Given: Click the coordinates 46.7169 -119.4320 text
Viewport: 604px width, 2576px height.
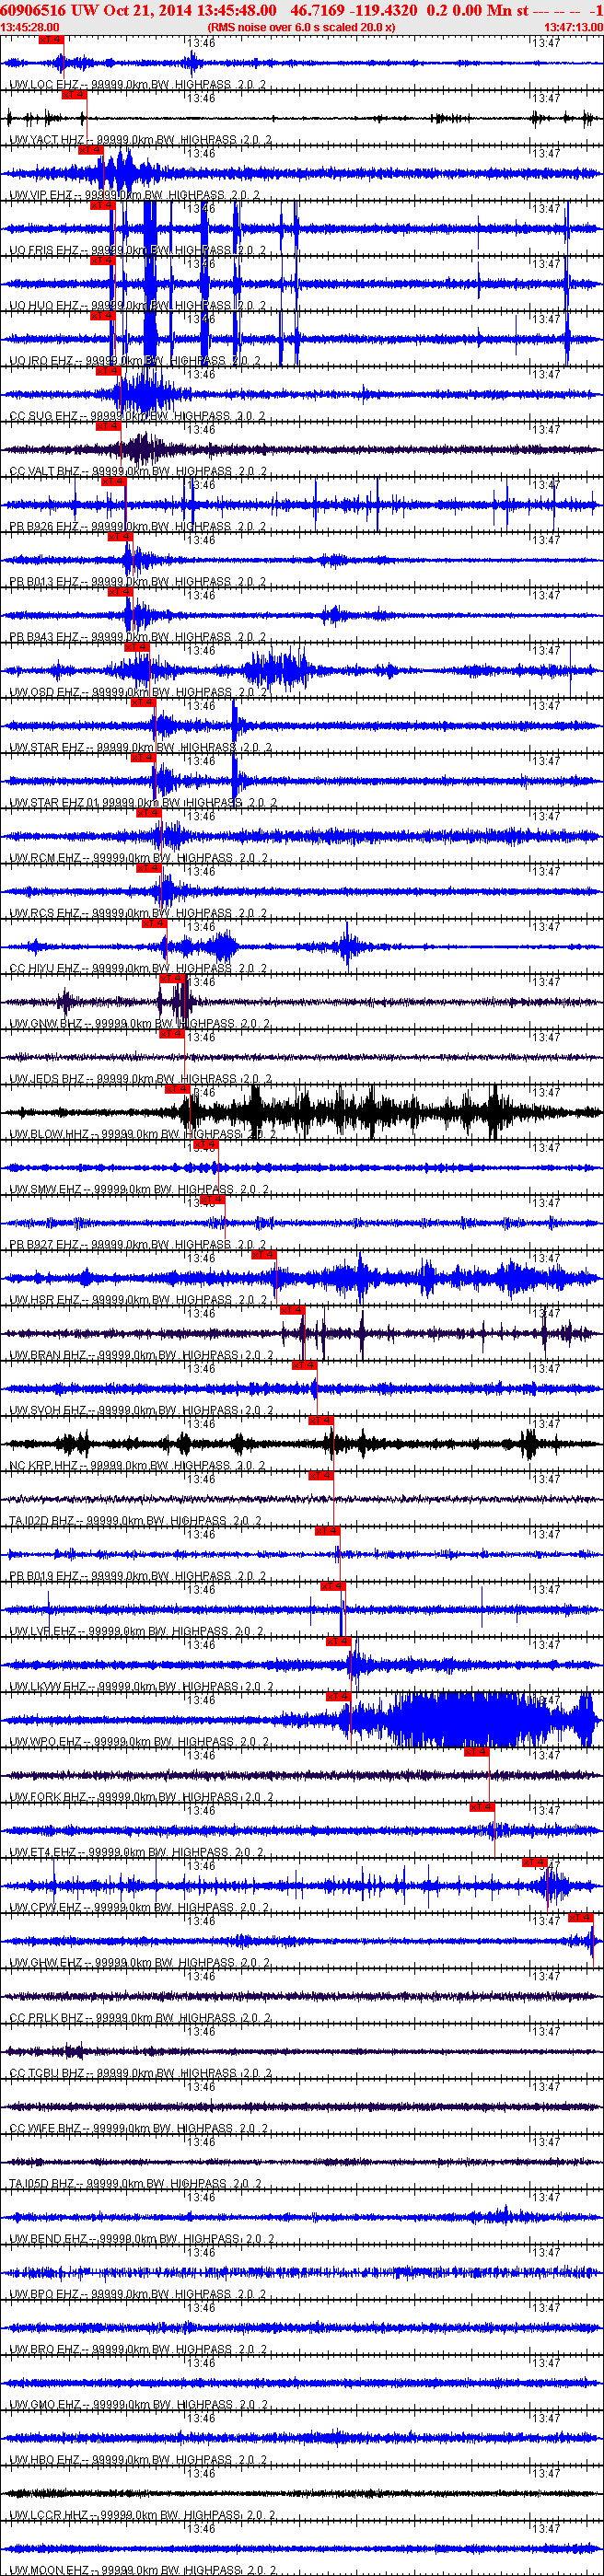Looking at the screenshot, I should tap(353, 9).
